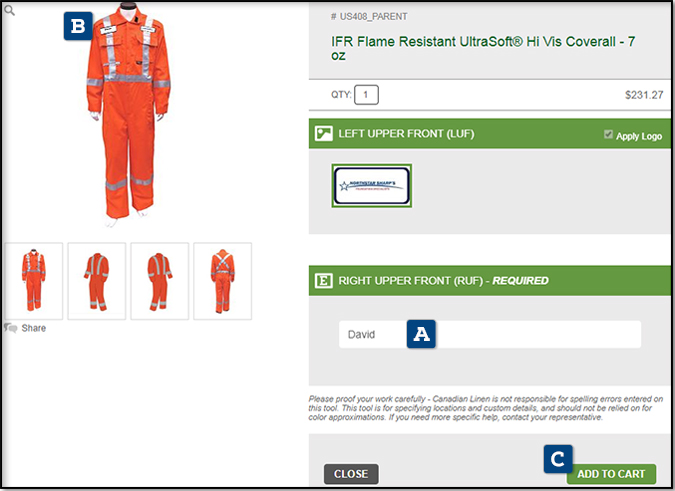Click the text E icon in Right Upper Front header

[x=324, y=280]
